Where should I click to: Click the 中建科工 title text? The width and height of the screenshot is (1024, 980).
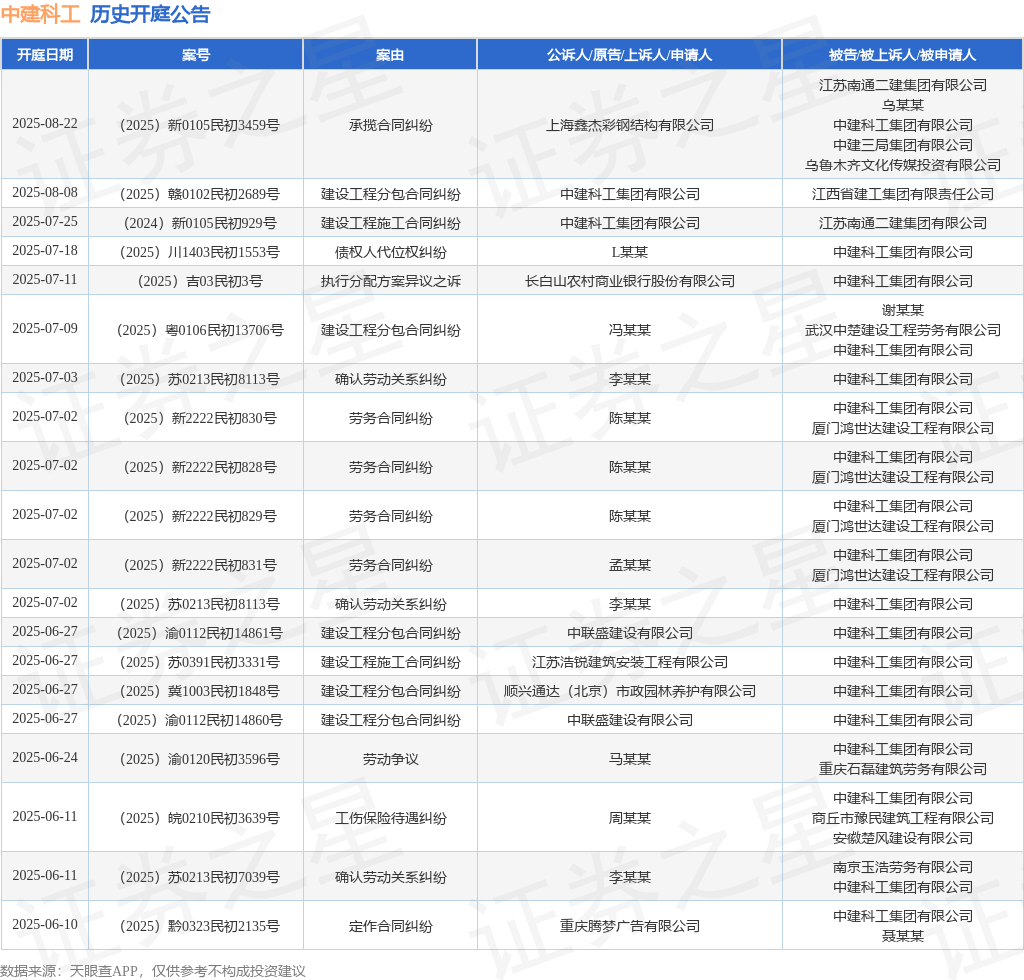40,14
